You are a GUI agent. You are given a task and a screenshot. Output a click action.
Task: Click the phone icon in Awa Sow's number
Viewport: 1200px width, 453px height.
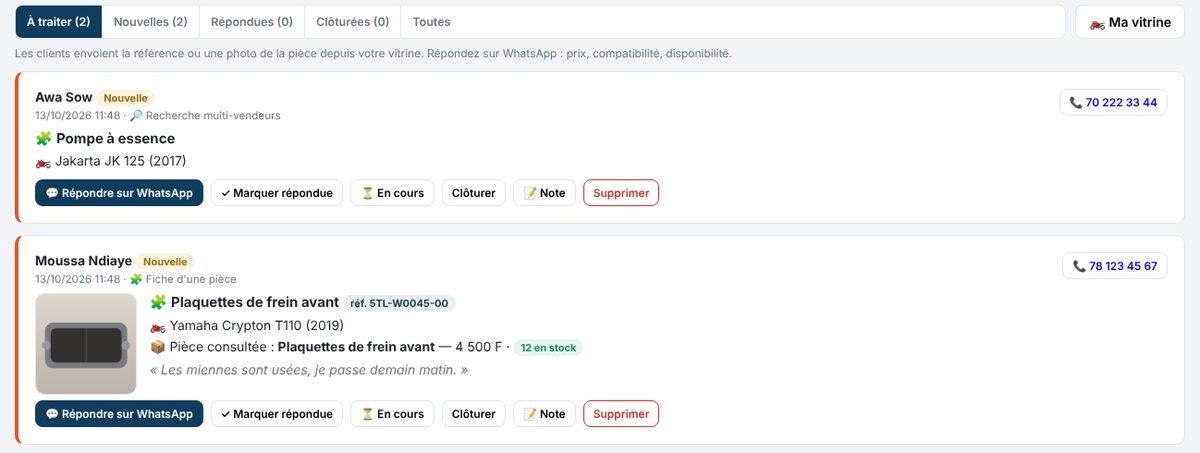click(1076, 102)
